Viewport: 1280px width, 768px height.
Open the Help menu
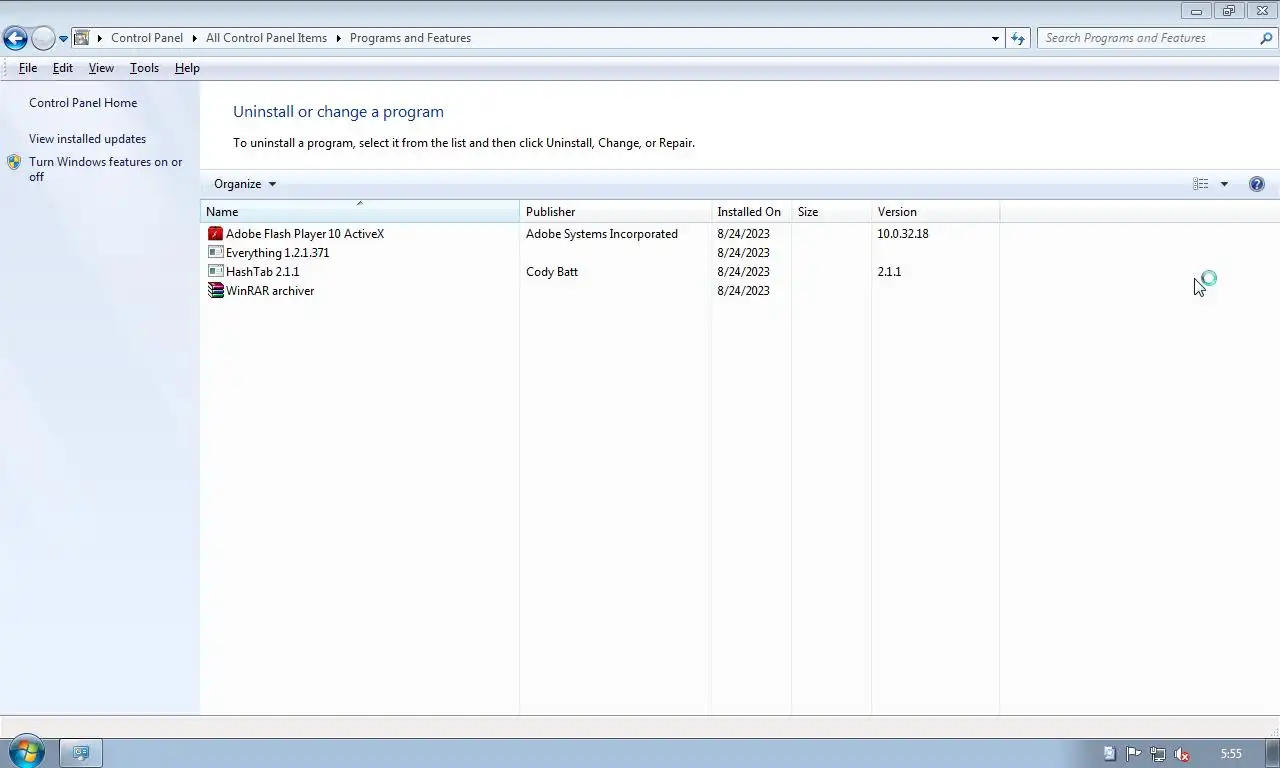(187, 68)
